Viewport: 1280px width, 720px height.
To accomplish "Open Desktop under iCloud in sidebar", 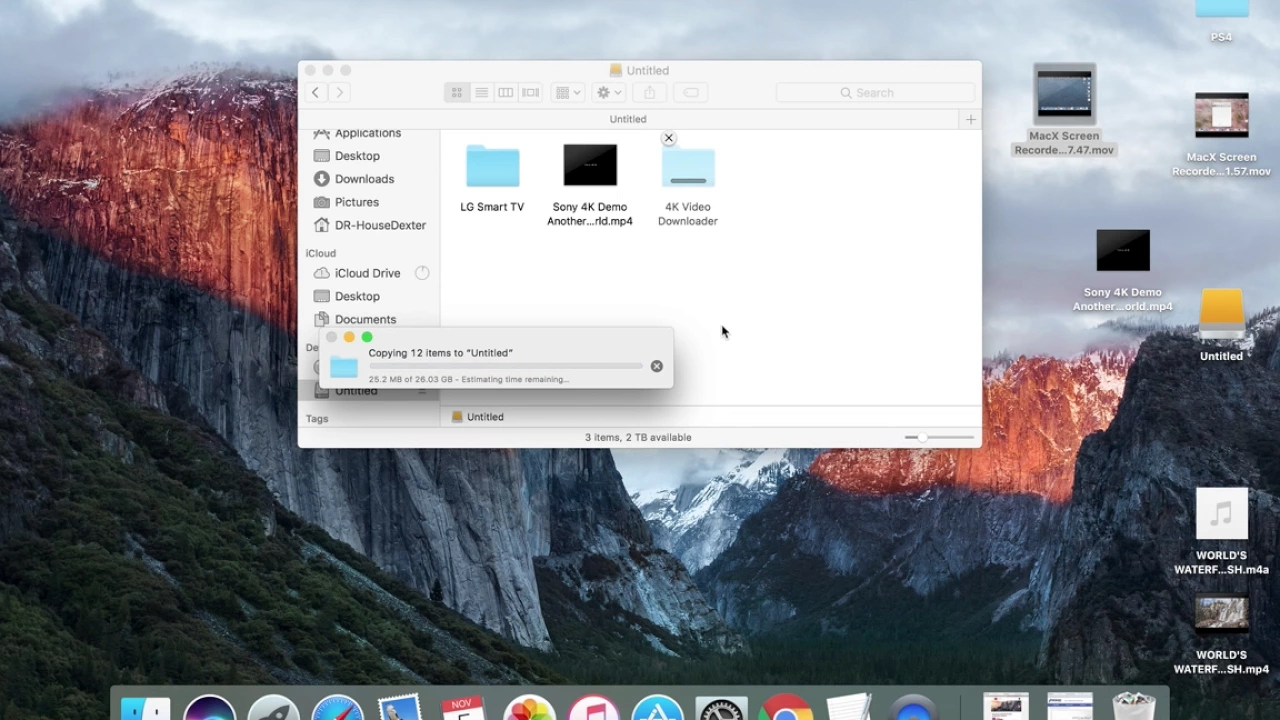I will (357, 296).
